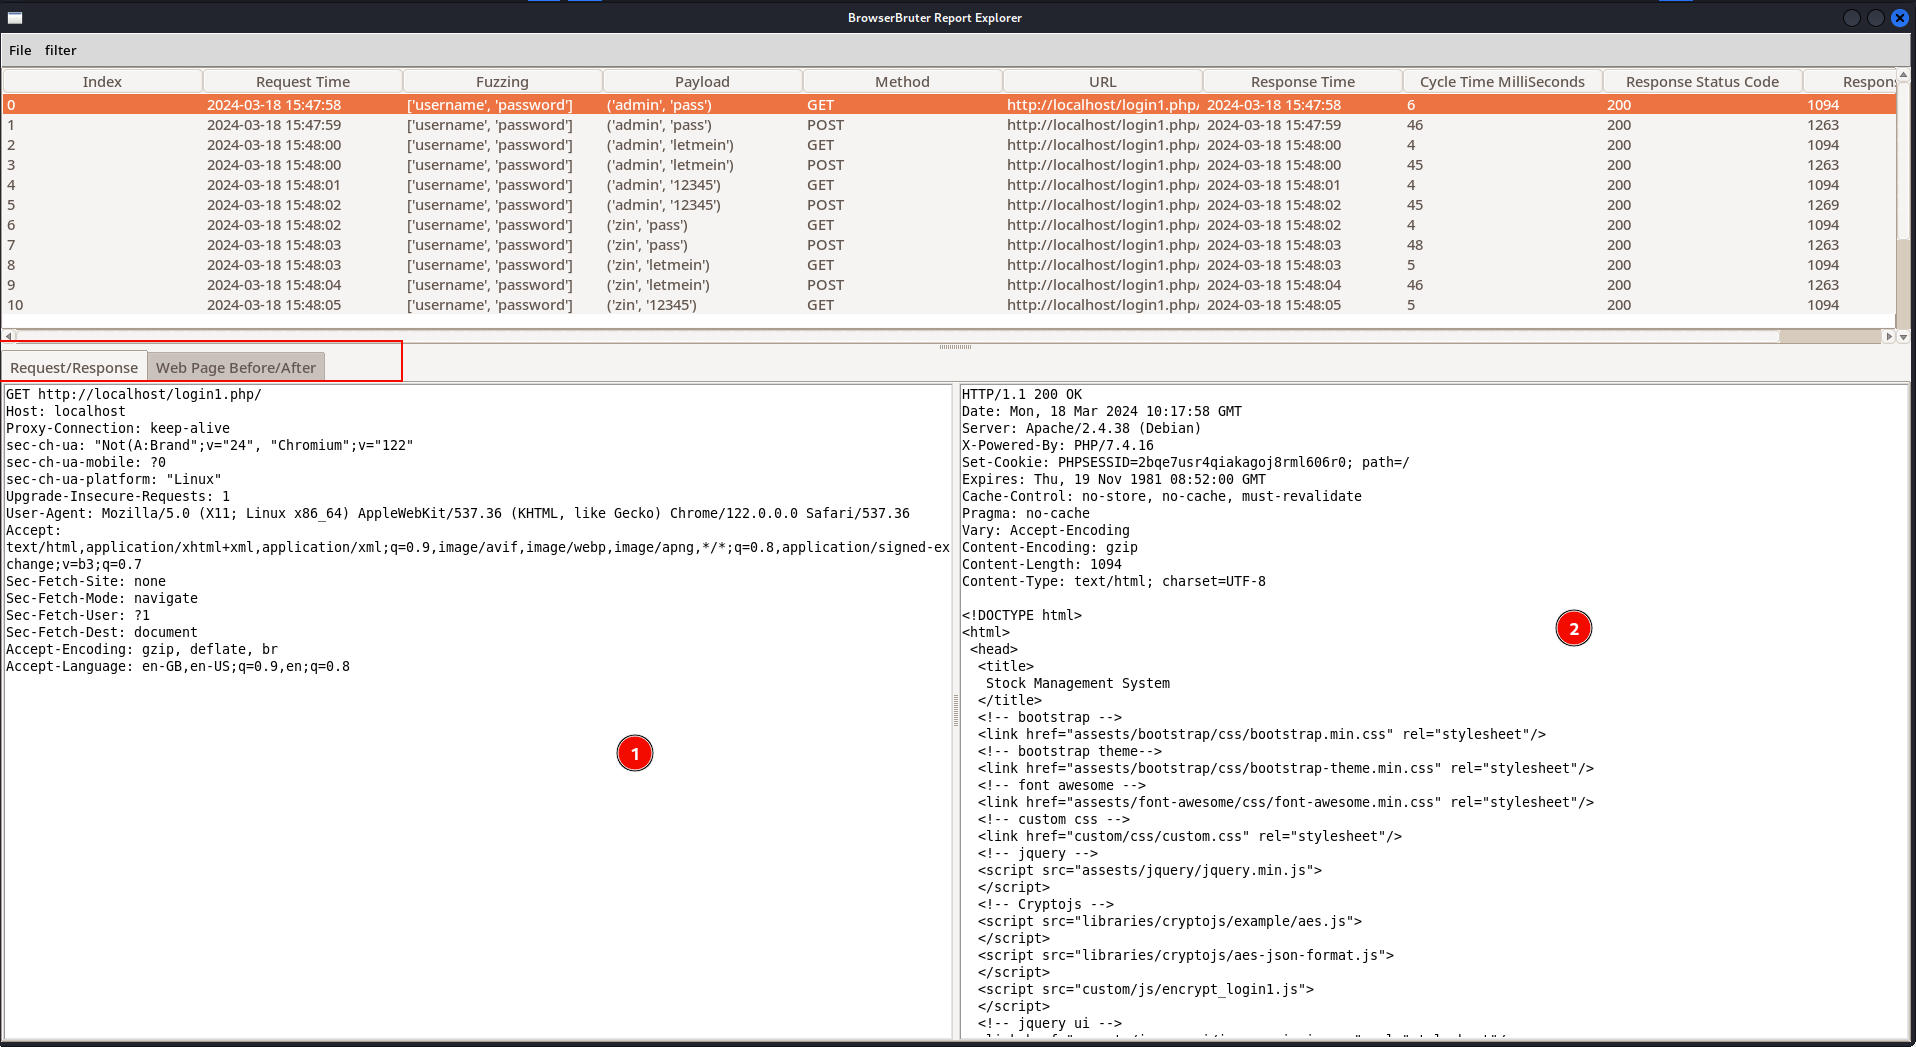This screenshot has width=1916, height=1047.
Task: Click Fuzzing cell in row 10
Action: (x=489, y=304)
